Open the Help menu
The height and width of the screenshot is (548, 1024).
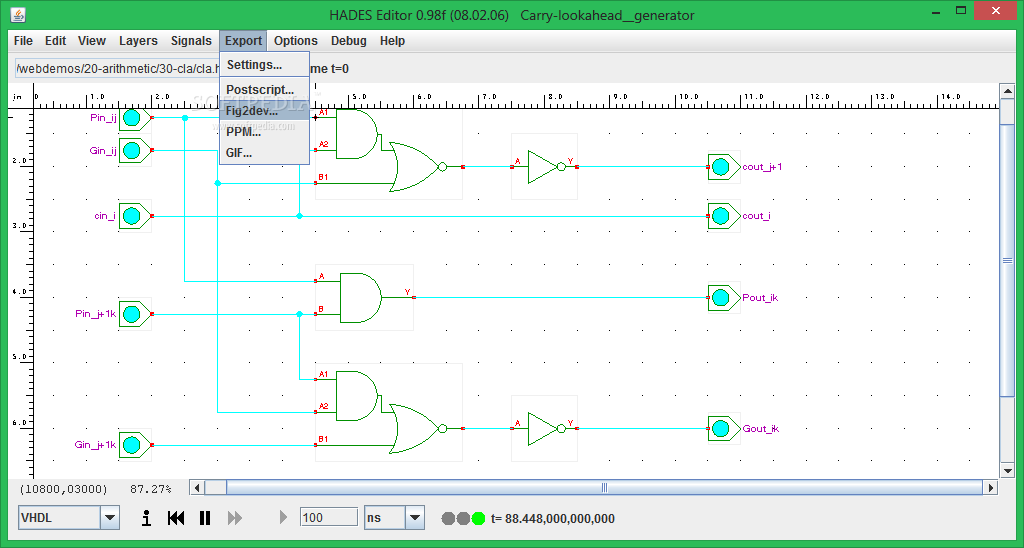point(392,40)
